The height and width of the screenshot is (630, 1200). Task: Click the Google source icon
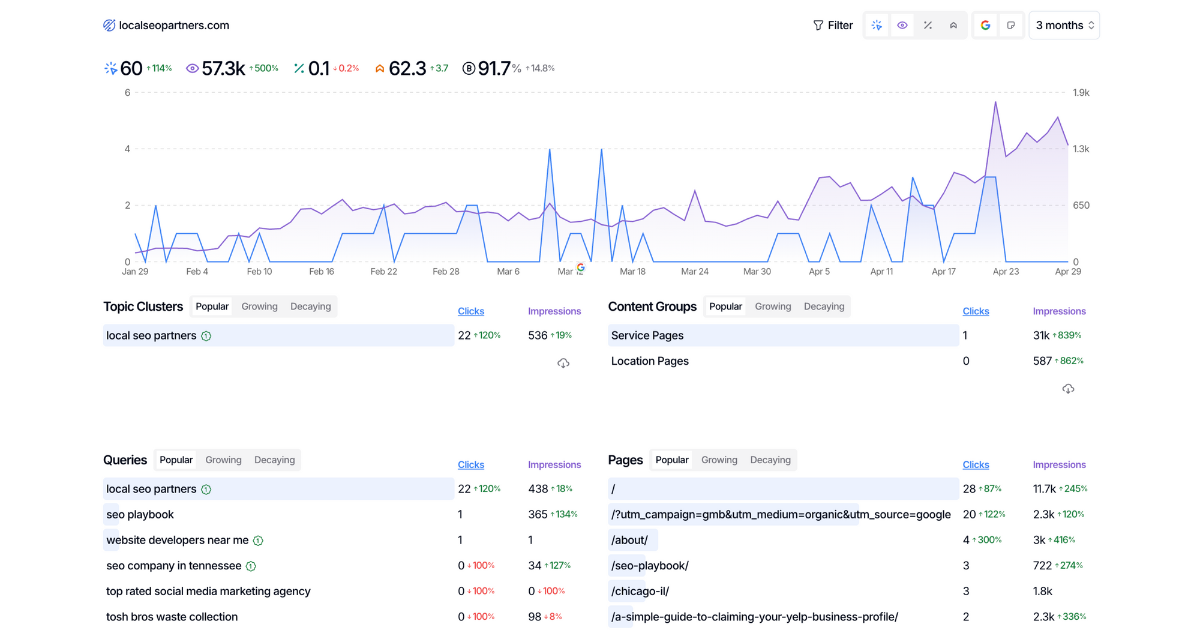coord(985,25)
